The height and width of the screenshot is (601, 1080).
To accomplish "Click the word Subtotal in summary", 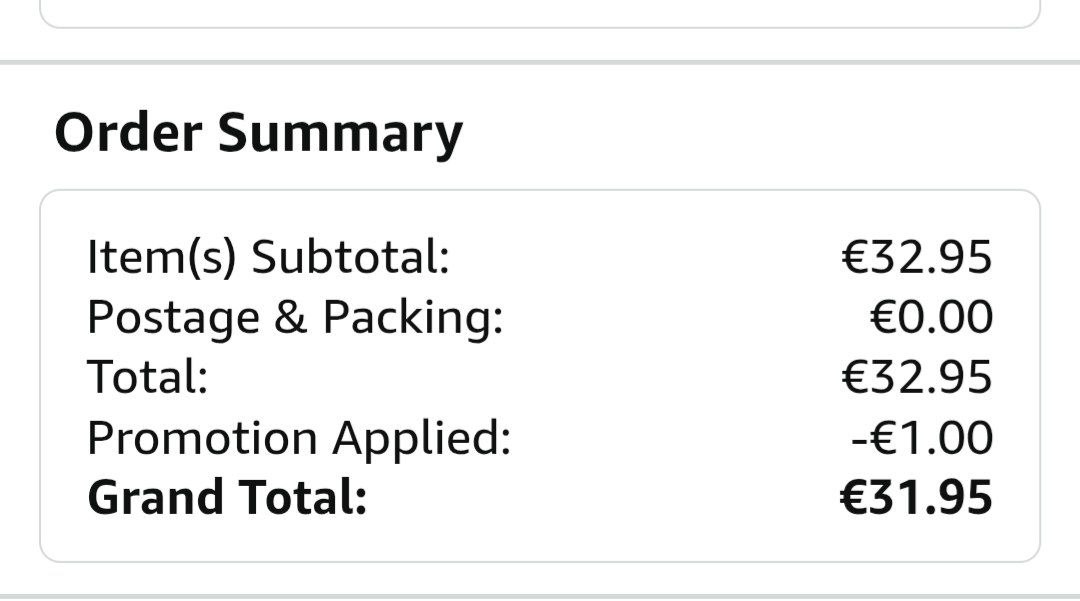I will pos(350,257).
